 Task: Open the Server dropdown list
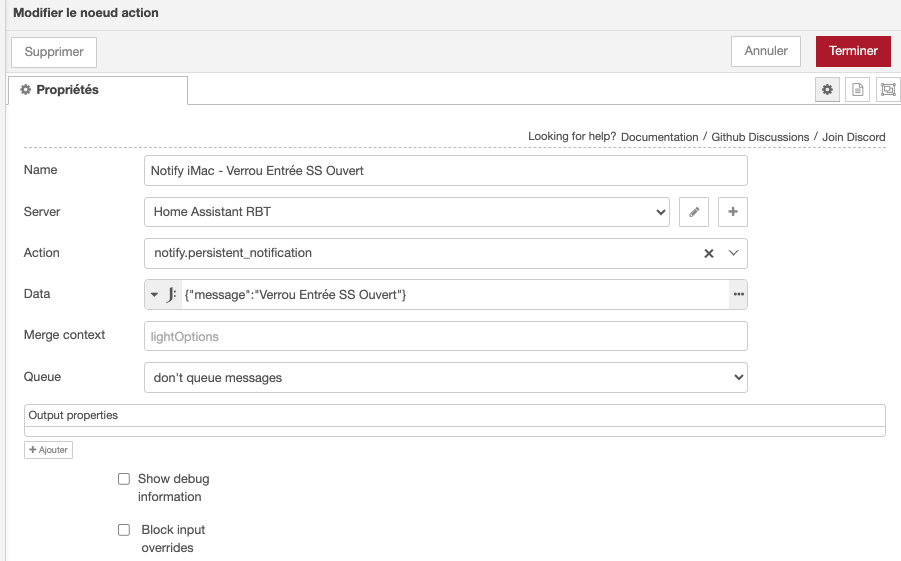click(x=407, y=212)
